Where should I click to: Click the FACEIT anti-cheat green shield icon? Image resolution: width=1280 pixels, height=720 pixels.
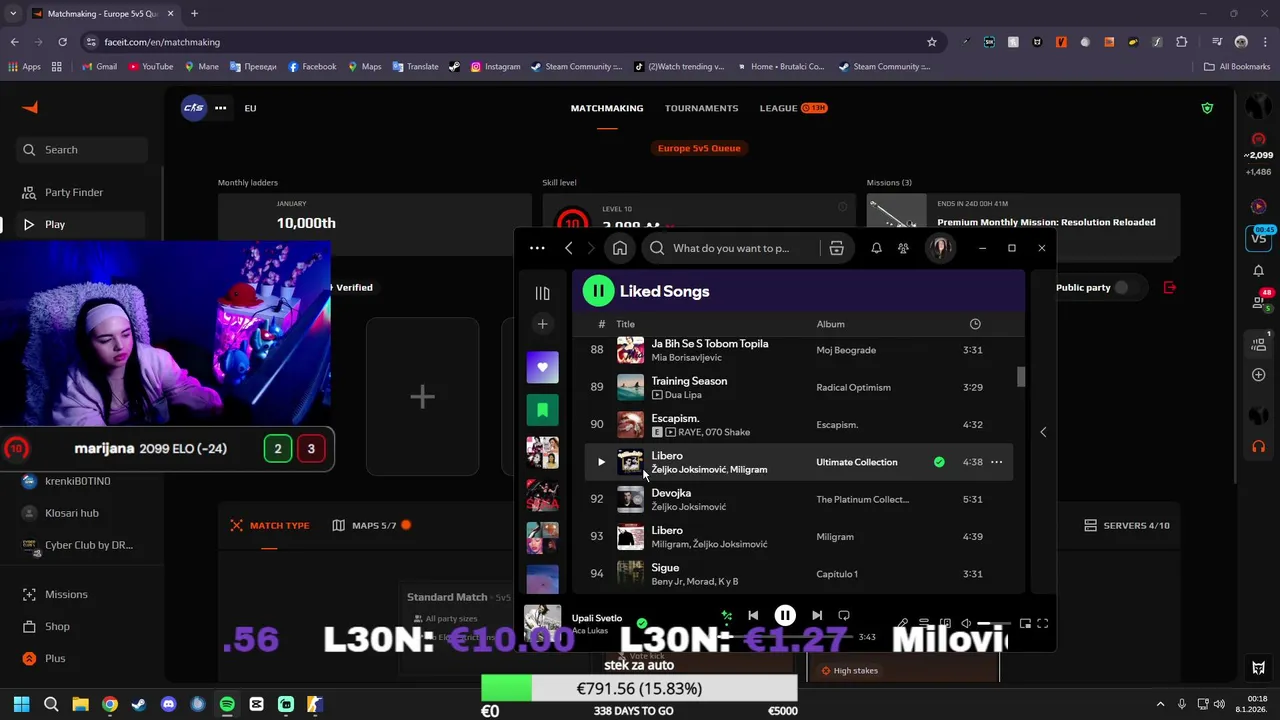point(1207,108)
